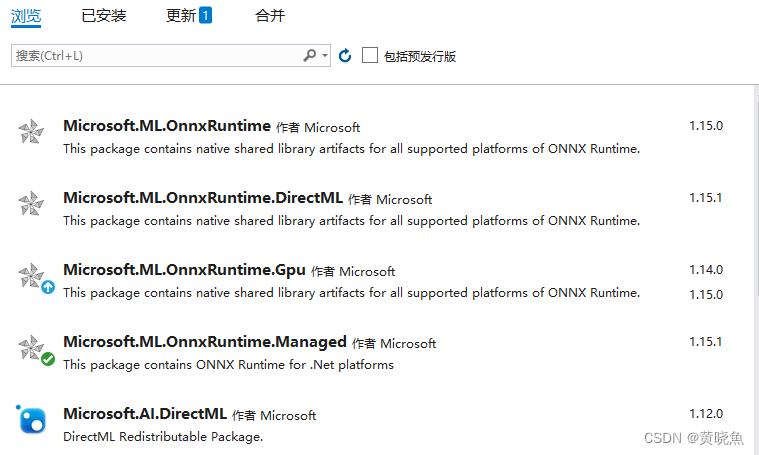Click the magnifier search icon
Screen dimensions: 759x455
[x=310, y=56]
